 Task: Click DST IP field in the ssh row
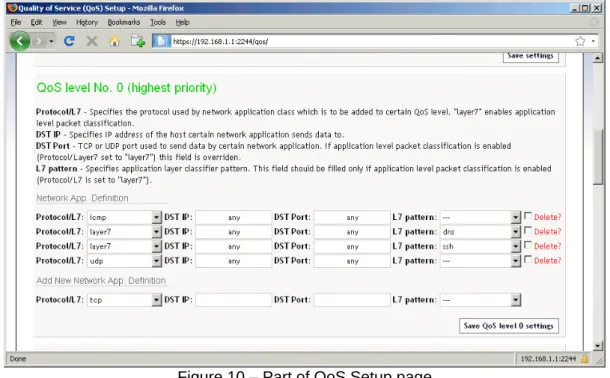233,246
